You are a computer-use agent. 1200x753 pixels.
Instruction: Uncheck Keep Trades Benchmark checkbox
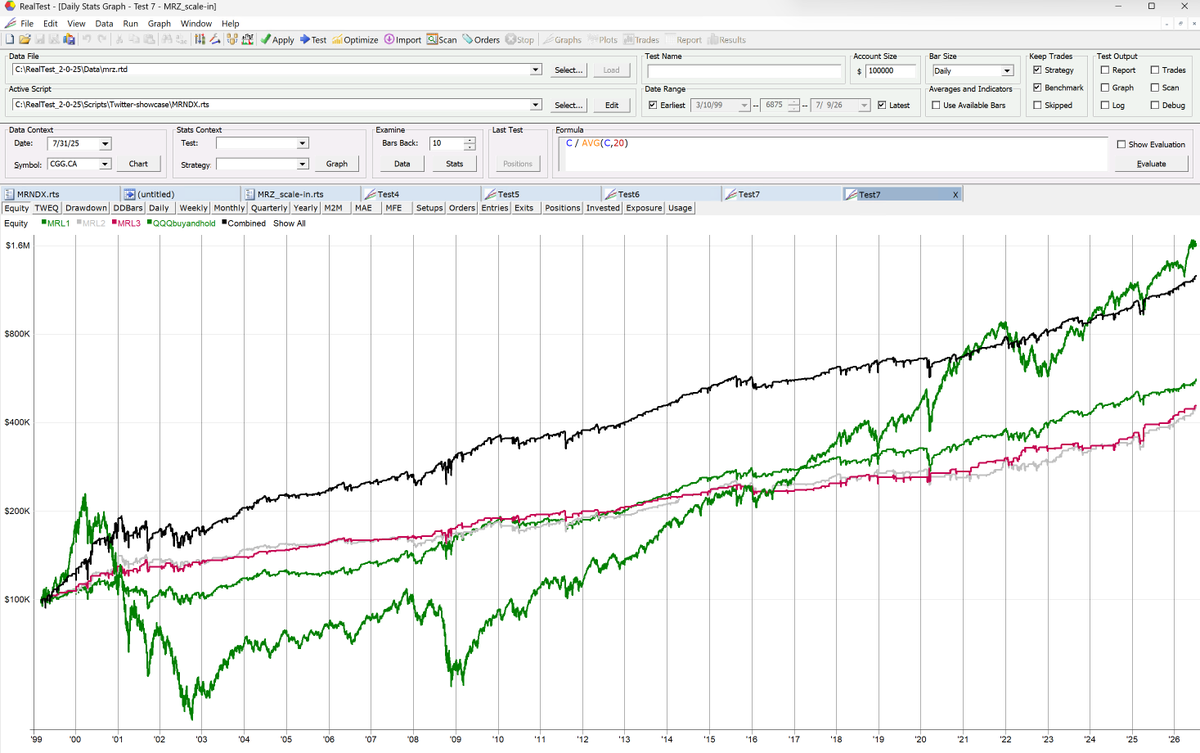(1038, 88)
